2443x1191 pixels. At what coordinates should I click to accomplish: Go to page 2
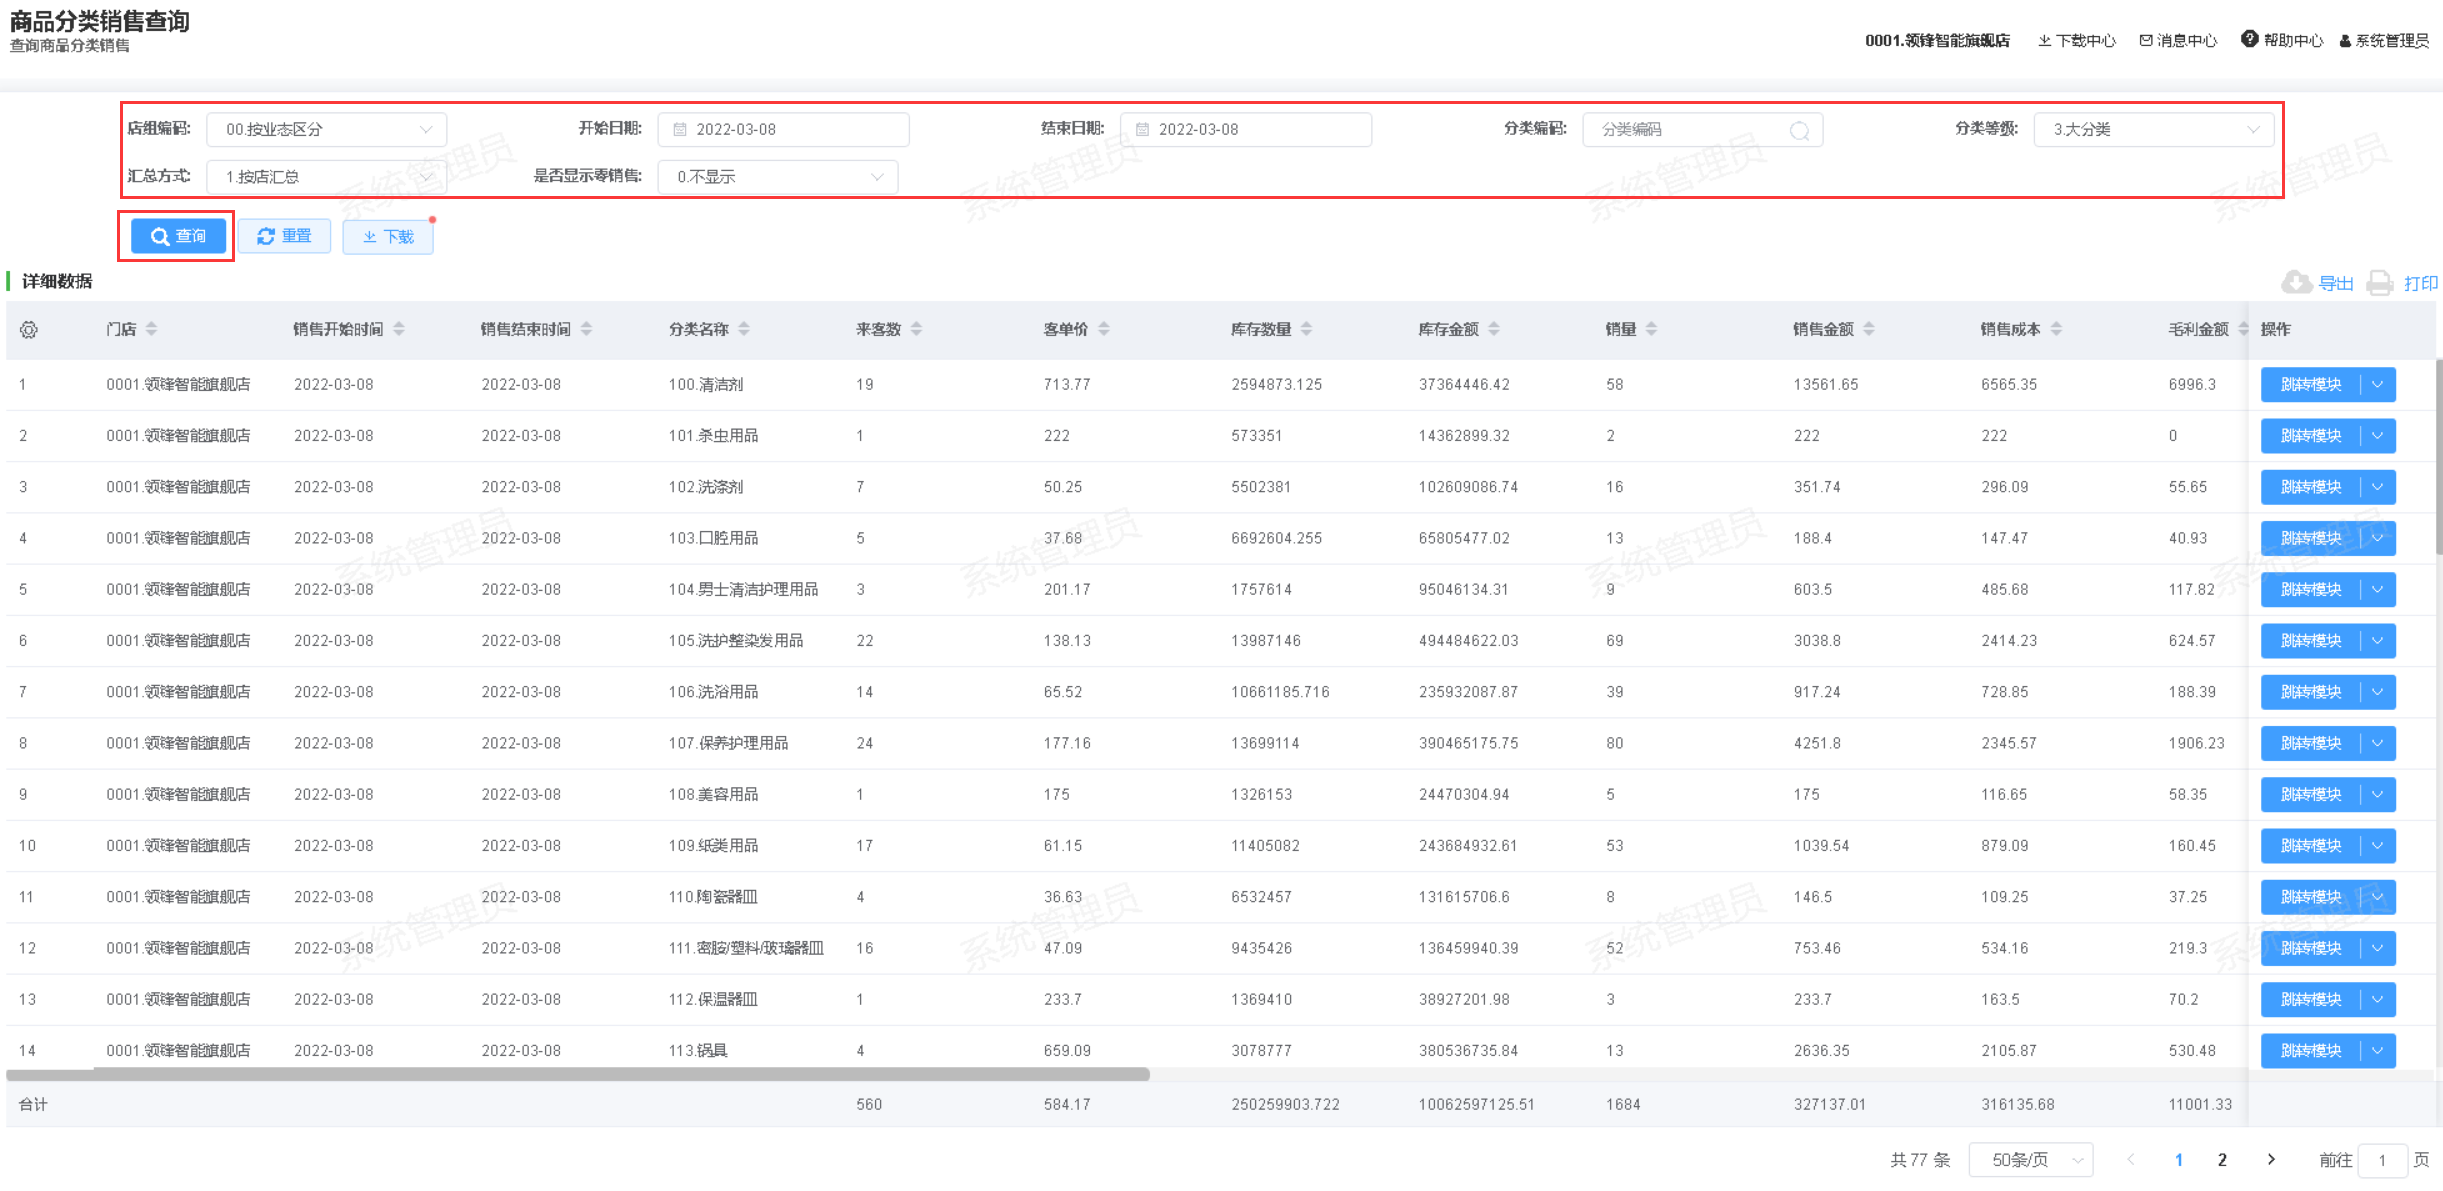2222,1160
